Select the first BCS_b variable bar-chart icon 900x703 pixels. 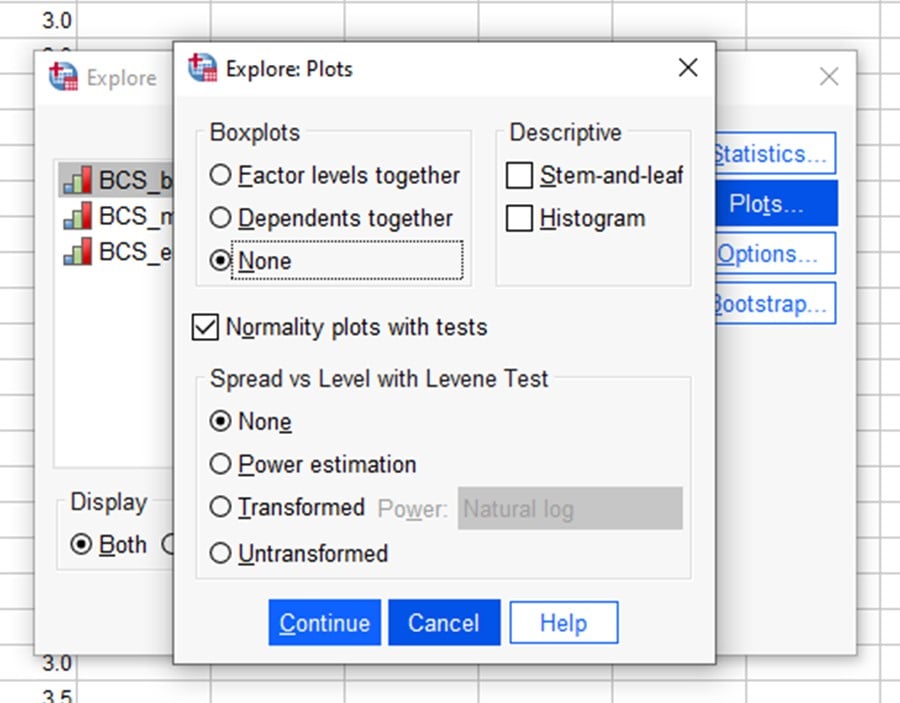tap(77, 180)
